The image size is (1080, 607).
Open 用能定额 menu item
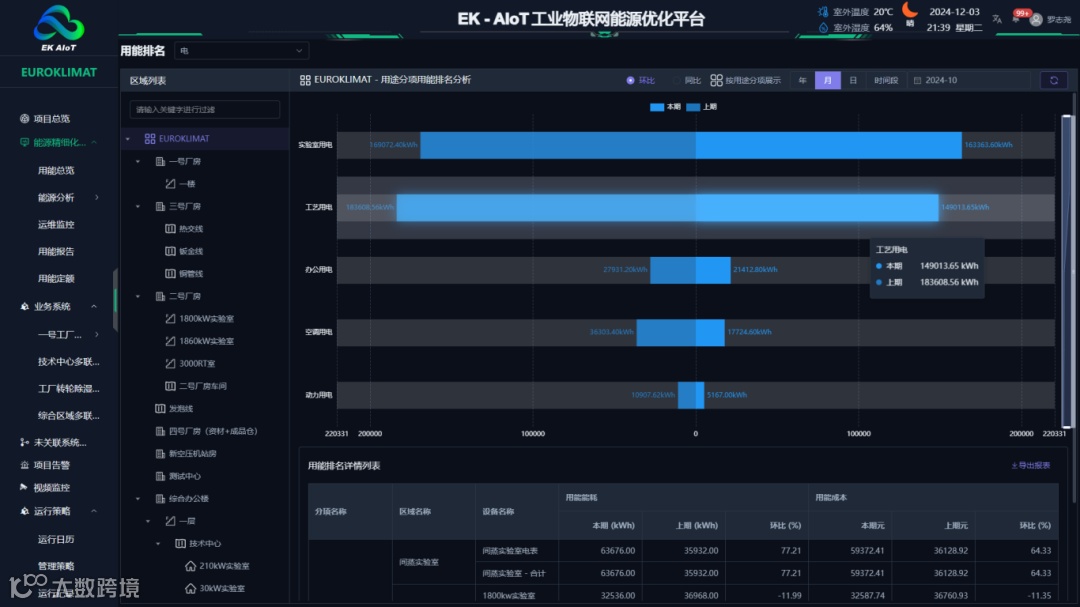56,278
